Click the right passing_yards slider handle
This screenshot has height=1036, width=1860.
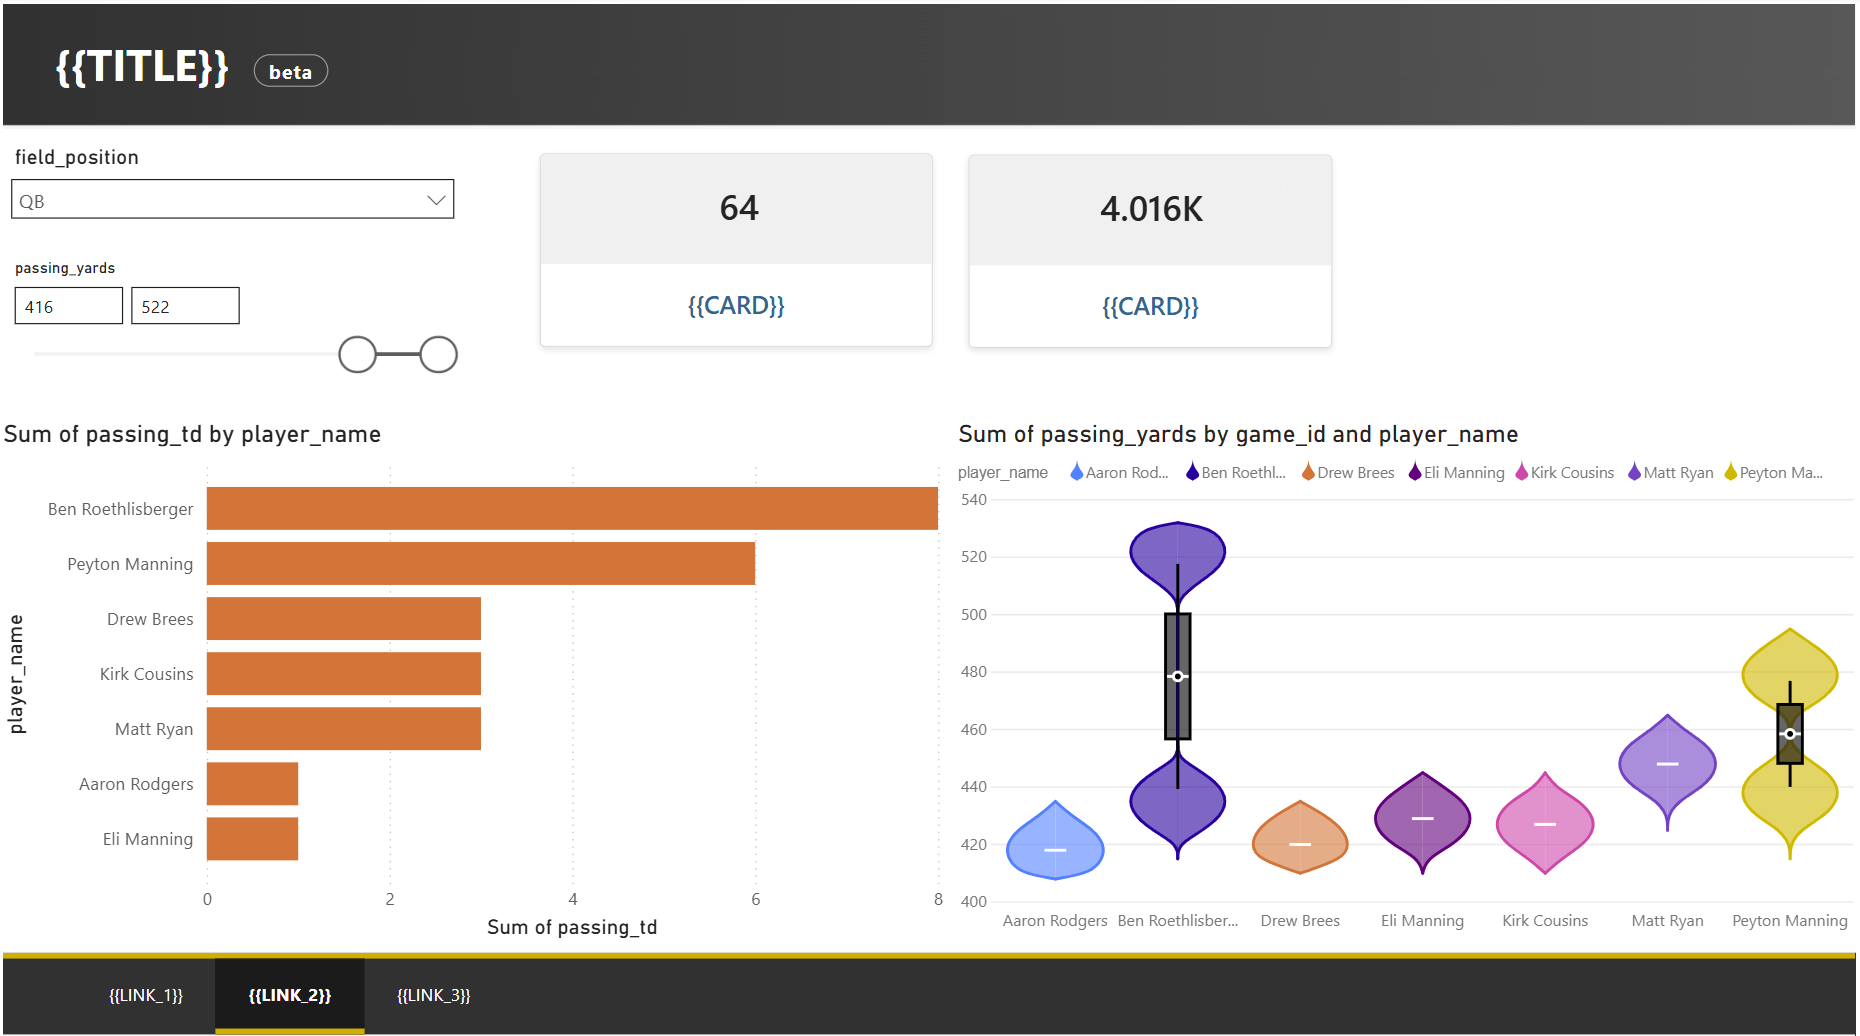point(438,355)
